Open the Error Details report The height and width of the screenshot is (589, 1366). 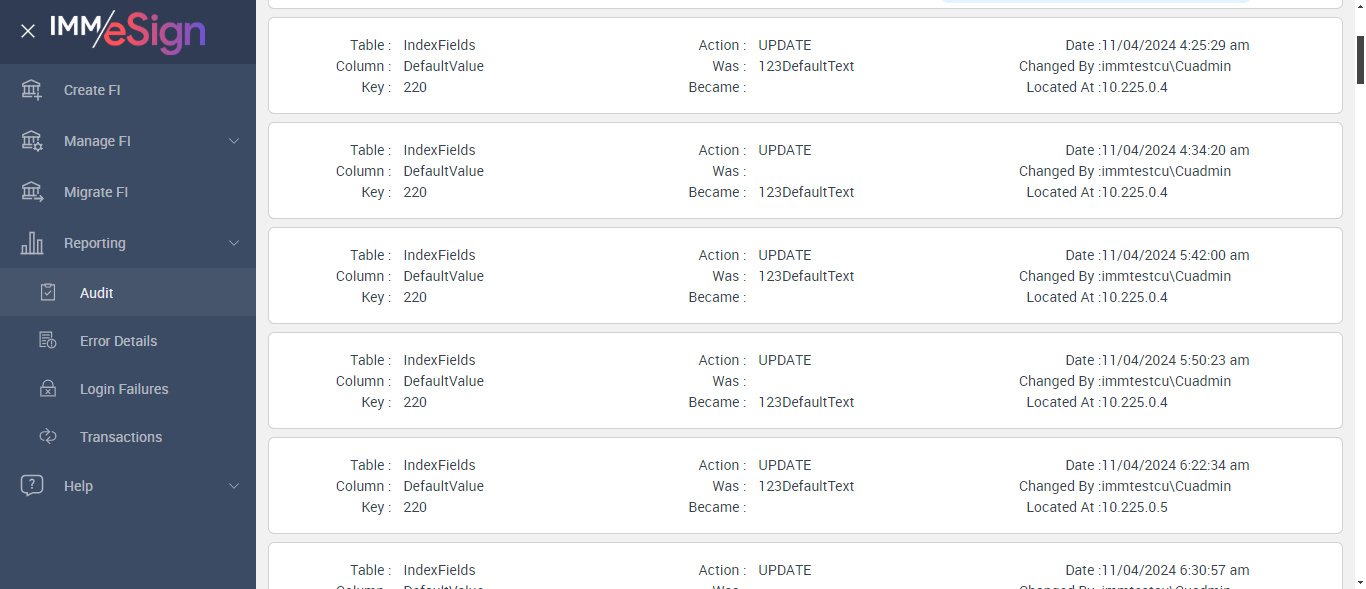click(x=118, y=341)
